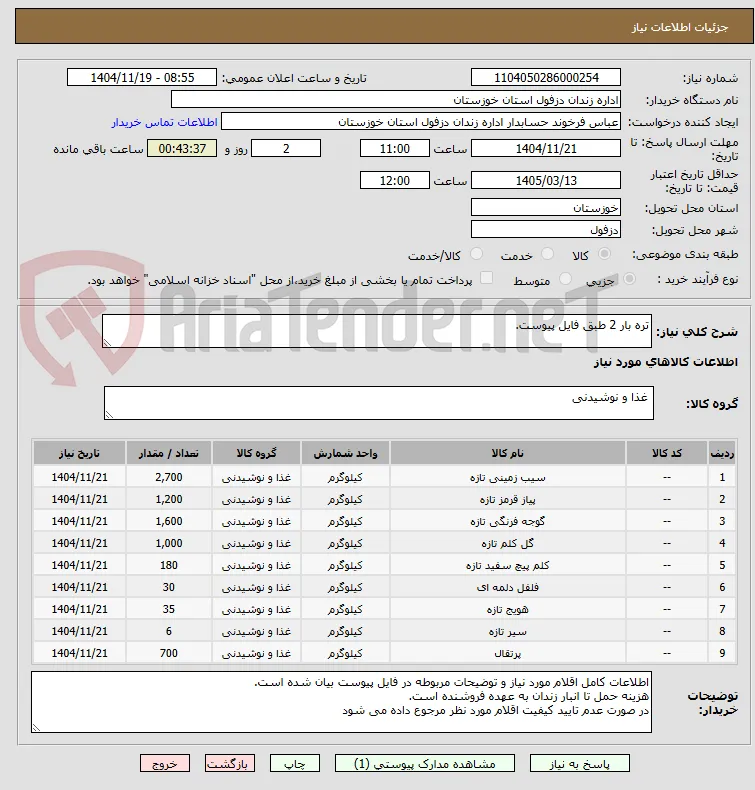Open مشاهده مدارک پیوستی (1) button
Image resolution: width=755 pixels, height=790 pixels.
(x=425, y=763)
